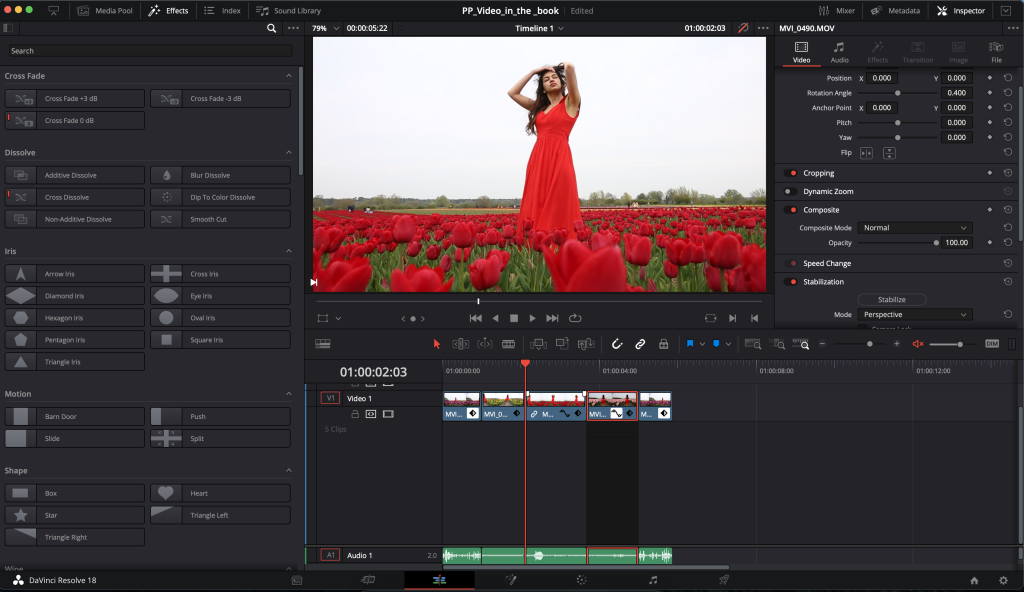This screenshot has width=1024, height=592.
Task: Toggle timeline Snapping magnet icon
Action: pyautogui.click(x=616, y=344)
